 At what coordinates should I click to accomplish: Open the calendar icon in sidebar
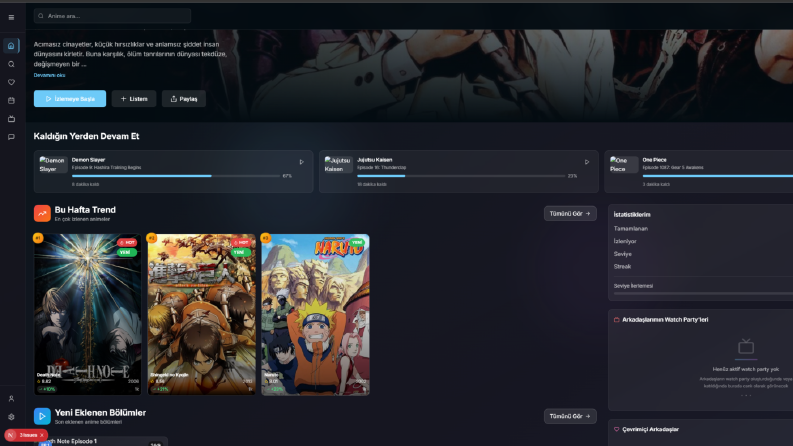11,101
